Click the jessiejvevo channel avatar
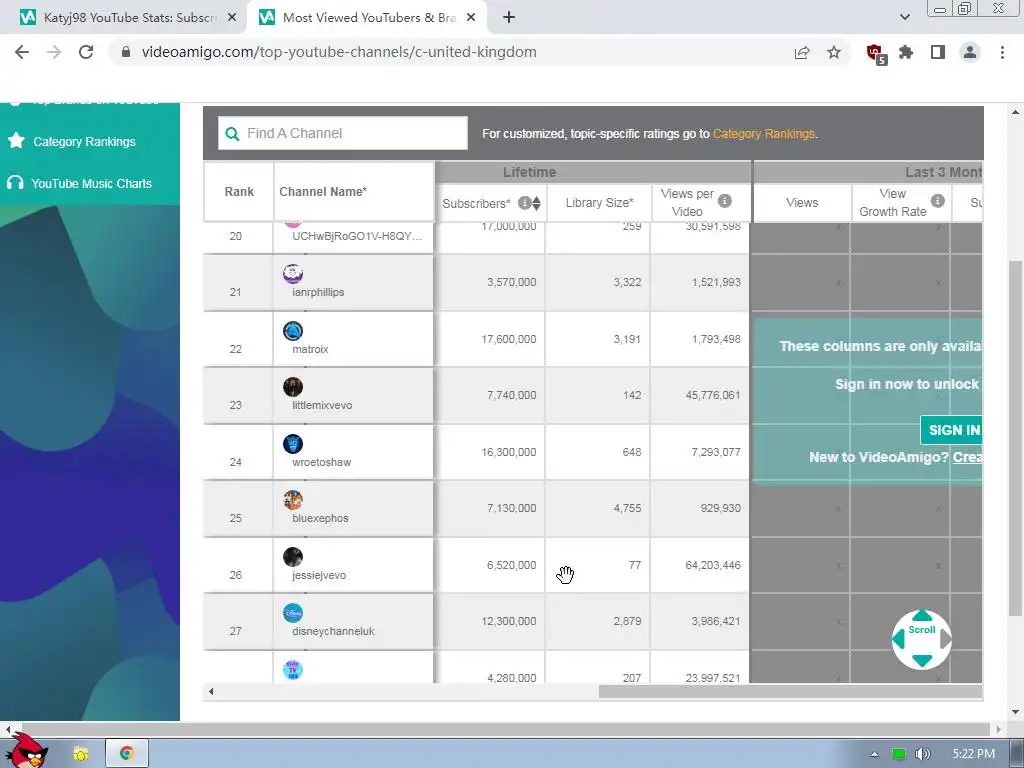This screenshot has height=768, width=1024. pyautogui.click(x=293, y=556)
